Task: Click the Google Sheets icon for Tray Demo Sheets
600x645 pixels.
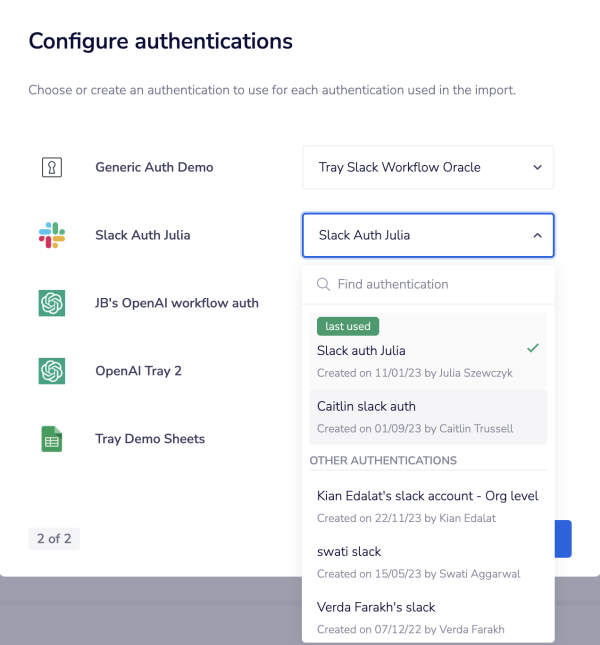Action: coord(52,439)
